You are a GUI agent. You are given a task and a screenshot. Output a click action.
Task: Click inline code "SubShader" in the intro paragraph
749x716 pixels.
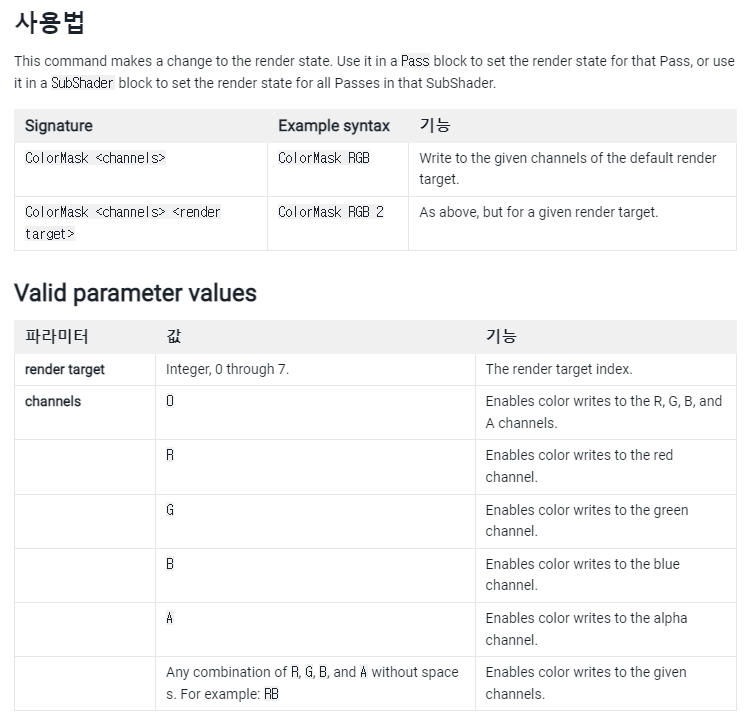tap(82, 84)
